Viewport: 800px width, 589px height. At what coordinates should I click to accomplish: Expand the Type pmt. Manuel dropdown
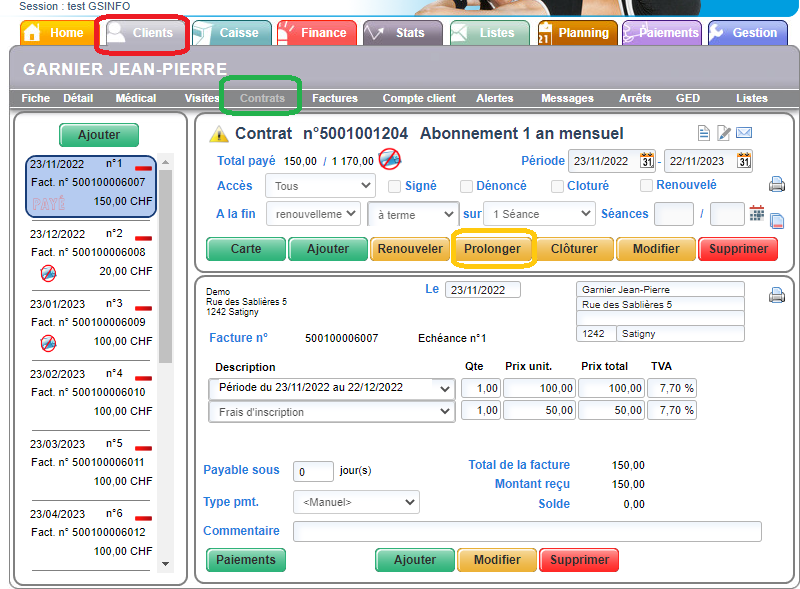[x=356, y=502]
